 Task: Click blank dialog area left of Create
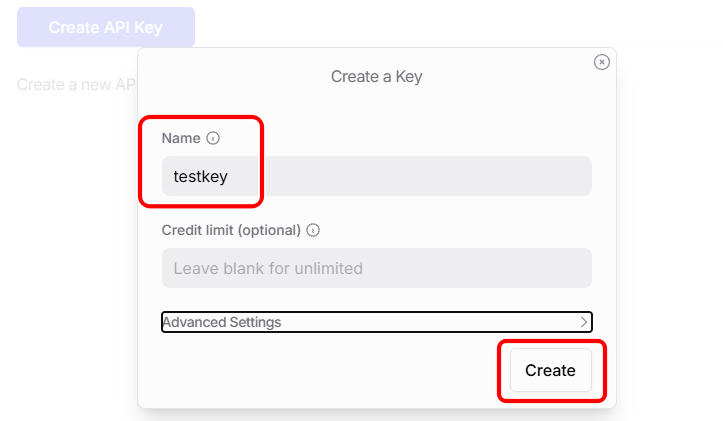320,370
